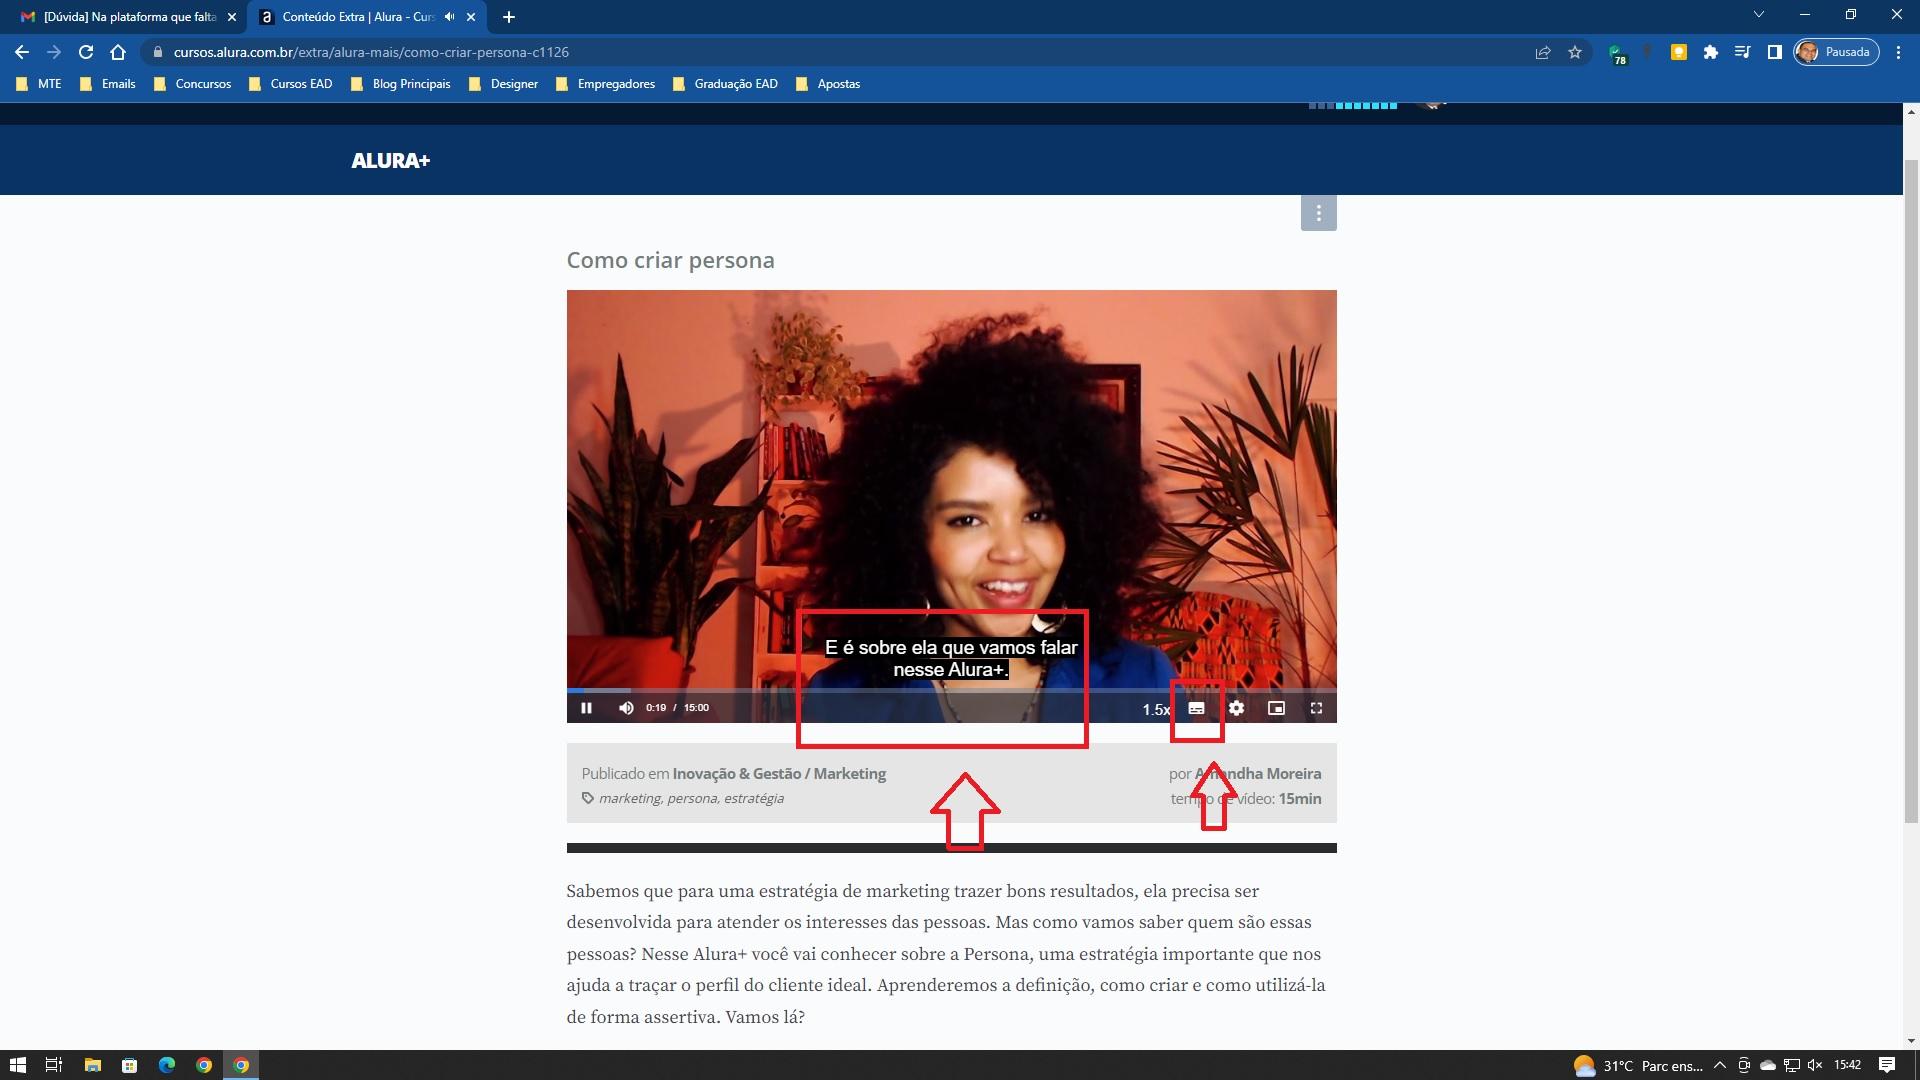The width and height of the screenshot is (1920, 1080).
Task: Open Empregadores bookmarks folder
Action: (x=606, y=84)
